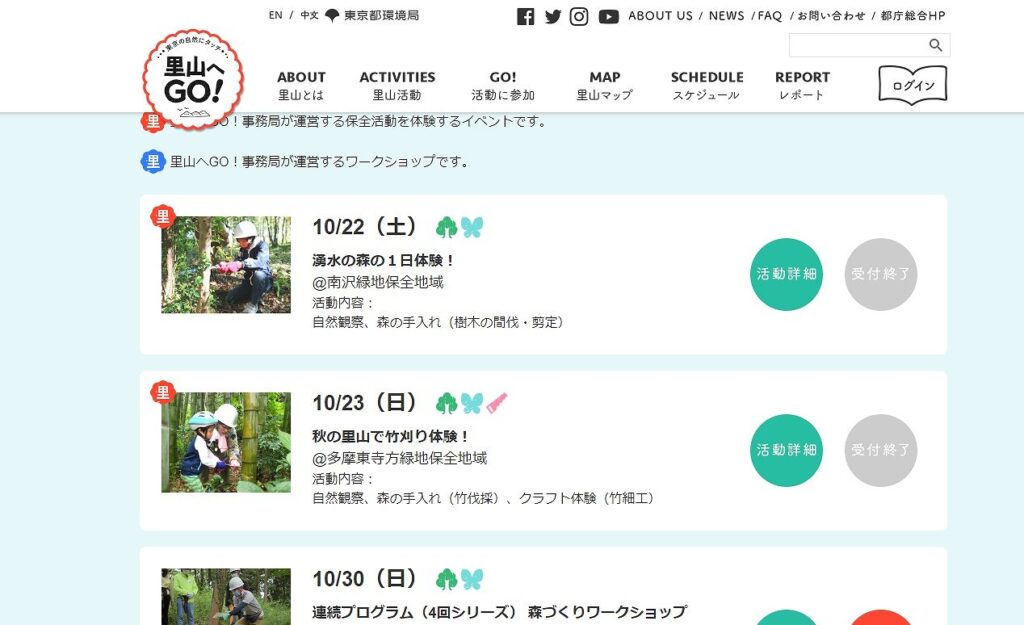Open the YouTube icon link
The width and height of the screenshot is (1024, 625).
pyautogui.click(x=609, y=16)
